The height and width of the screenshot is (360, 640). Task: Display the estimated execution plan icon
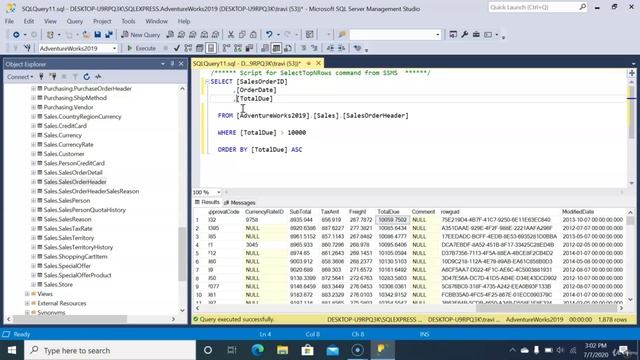(x=188, y=48)
